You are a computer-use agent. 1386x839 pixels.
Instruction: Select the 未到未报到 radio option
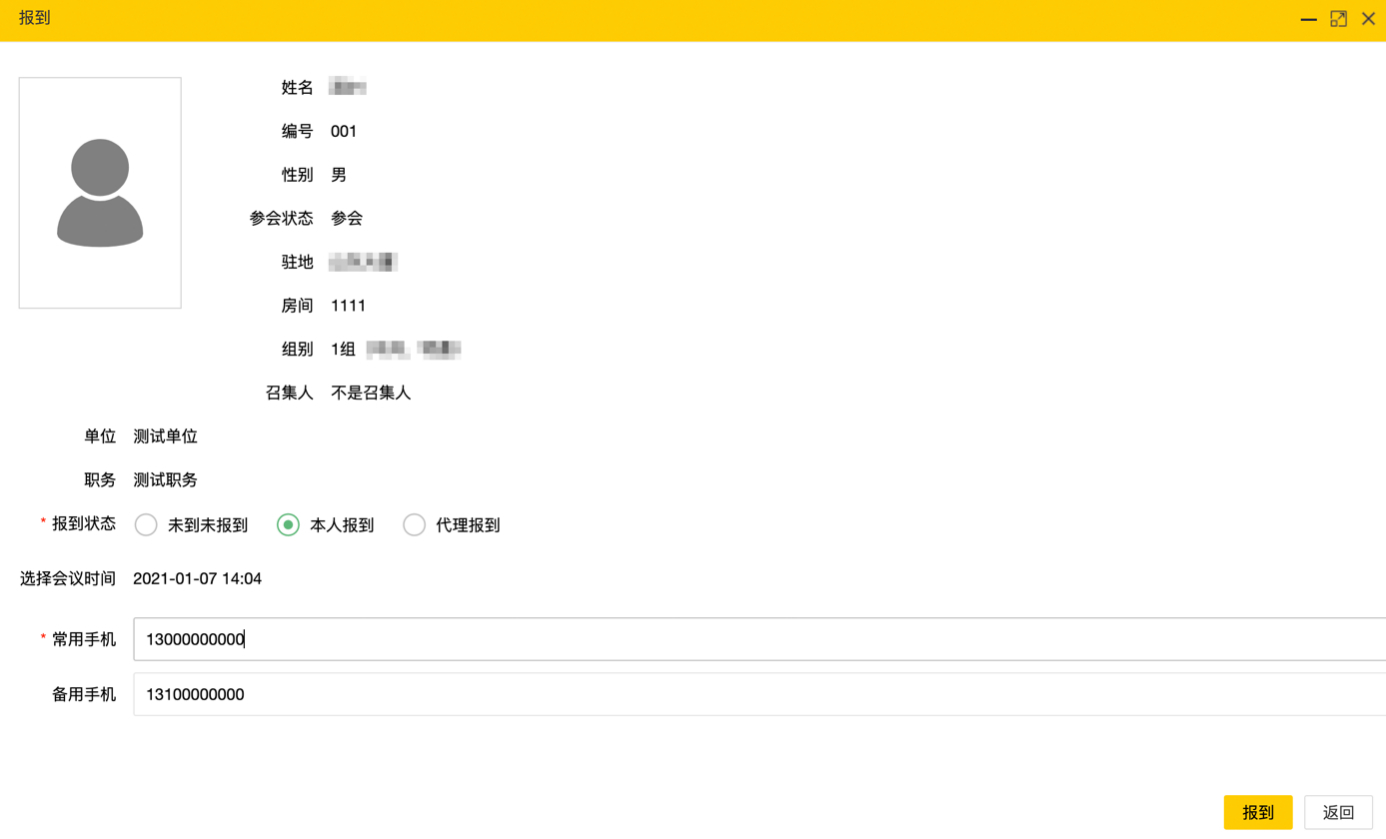[147, 525]
